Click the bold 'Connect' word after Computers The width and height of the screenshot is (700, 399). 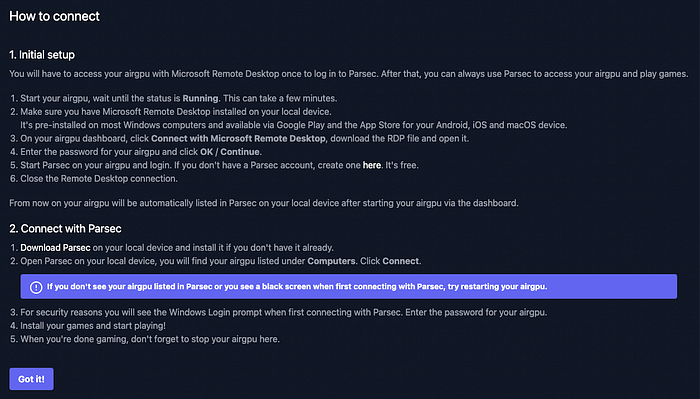tap(400, 261)
